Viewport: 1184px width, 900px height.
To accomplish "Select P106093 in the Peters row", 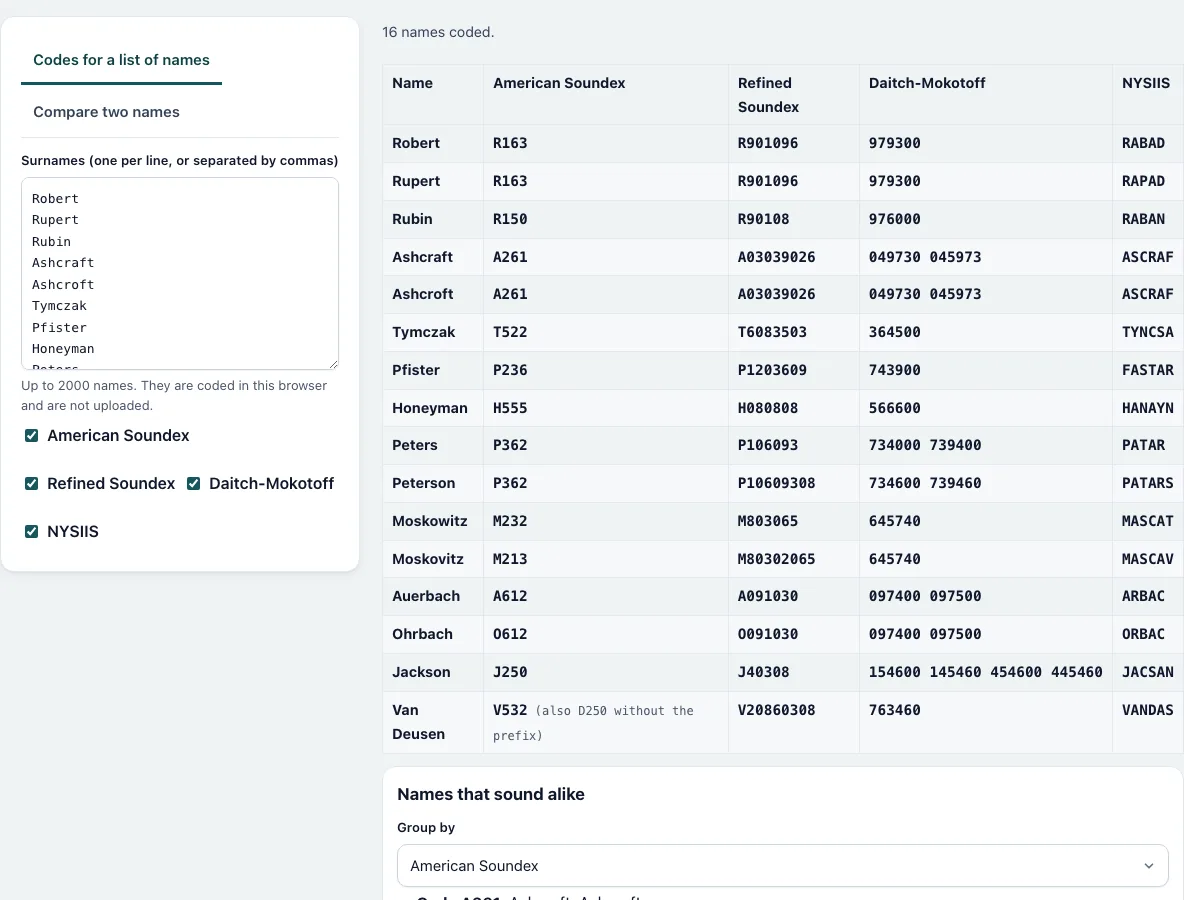I will [x=768, y=445].
